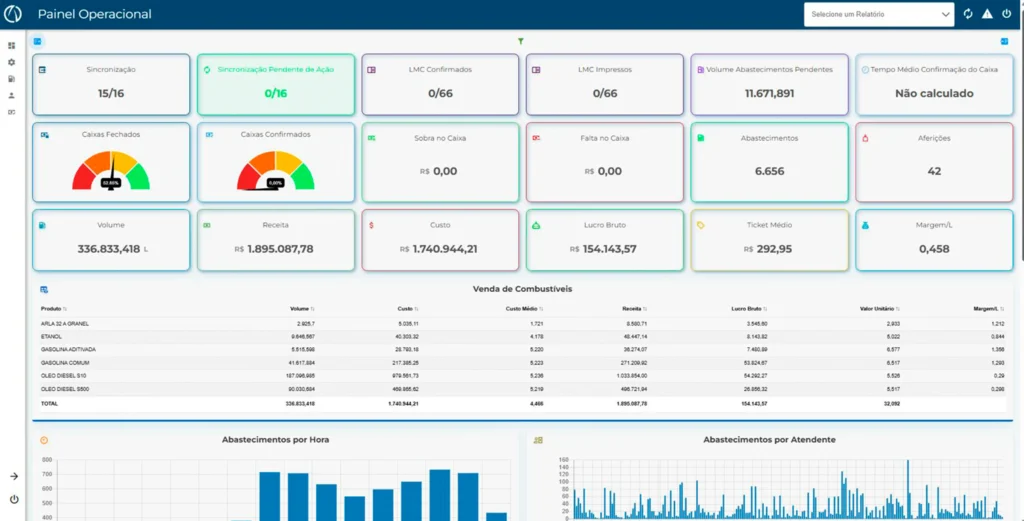The image size is (1024, 521).
Task: Expand sidebar with the arrow icon
Action: (x=14, y=476)
